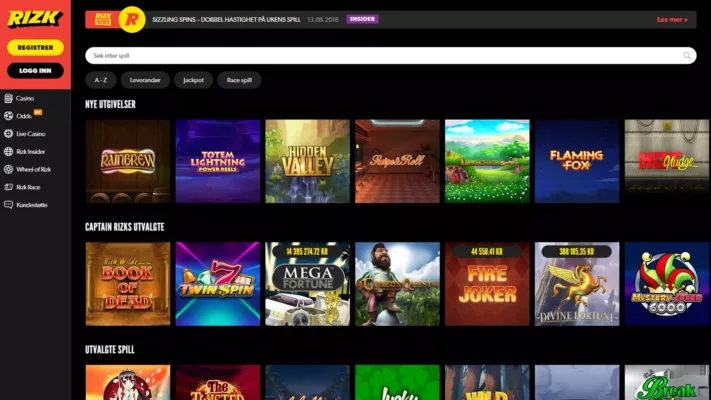Click the Captain Rizks utvalgte heading
Viewport: 711px width, 400px height.
125,227
